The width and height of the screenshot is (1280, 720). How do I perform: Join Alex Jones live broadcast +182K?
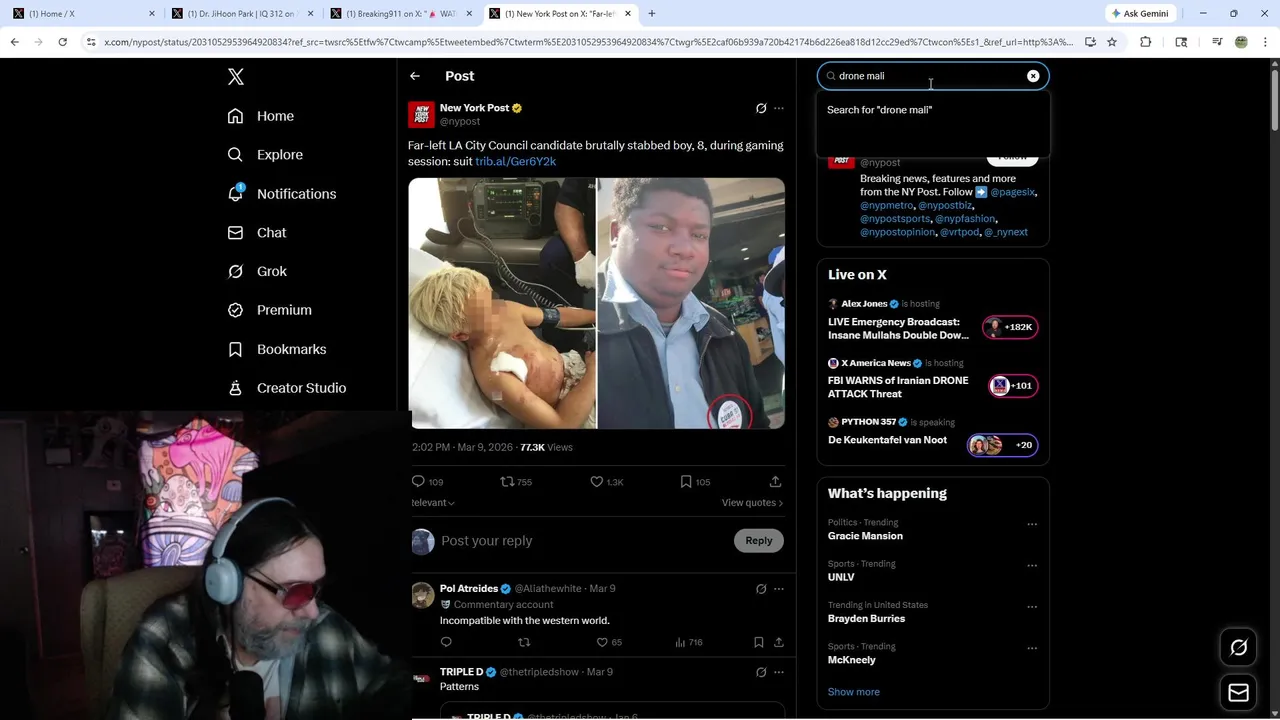(x=1010, y=327)
